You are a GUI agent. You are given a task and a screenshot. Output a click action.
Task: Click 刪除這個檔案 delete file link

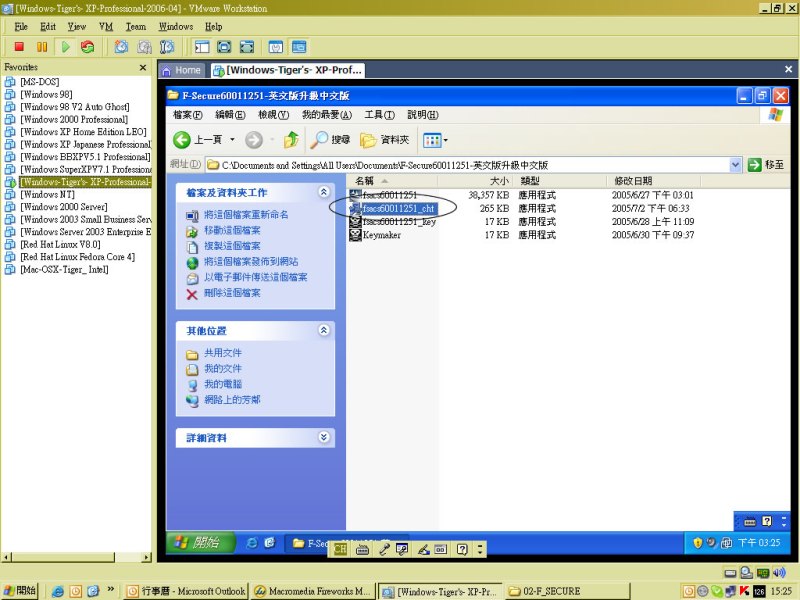pyautogui.click(x=232, y=293)
